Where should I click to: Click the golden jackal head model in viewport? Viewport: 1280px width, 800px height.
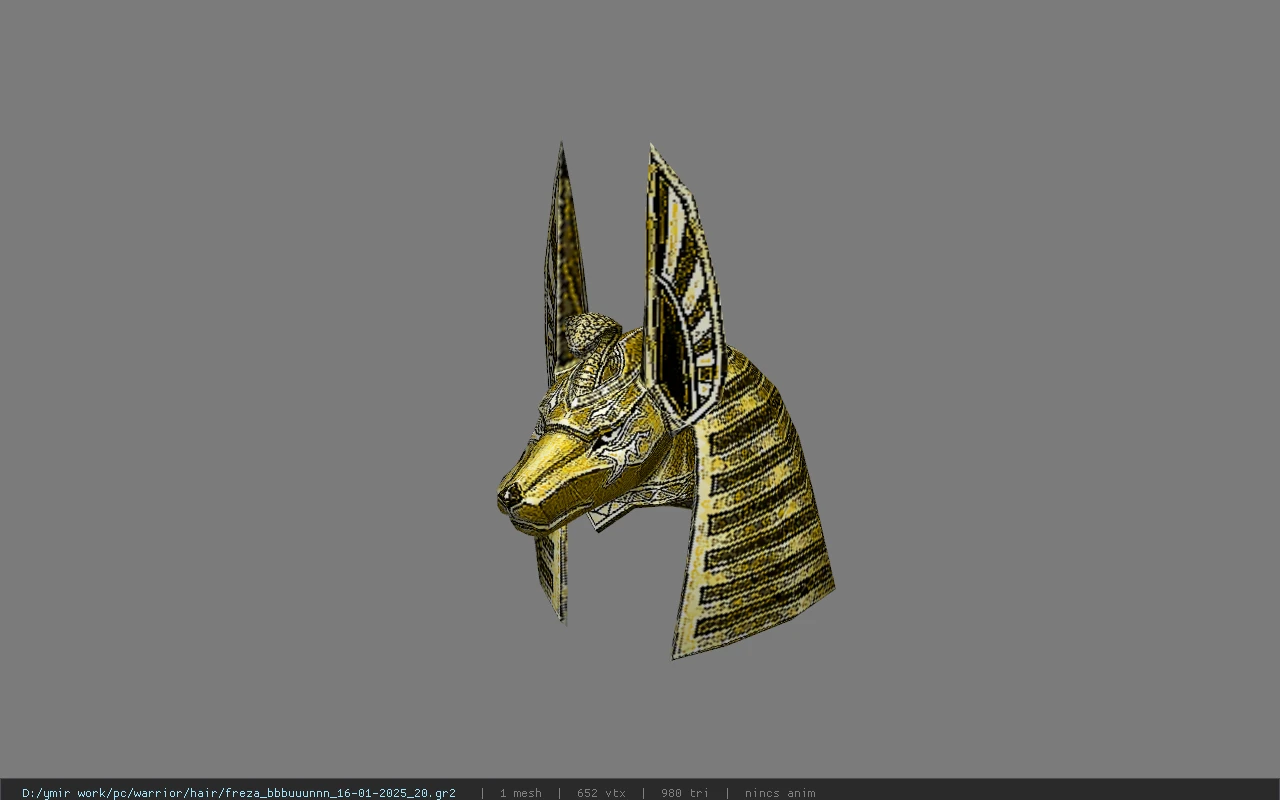click(x=665, y=402)
